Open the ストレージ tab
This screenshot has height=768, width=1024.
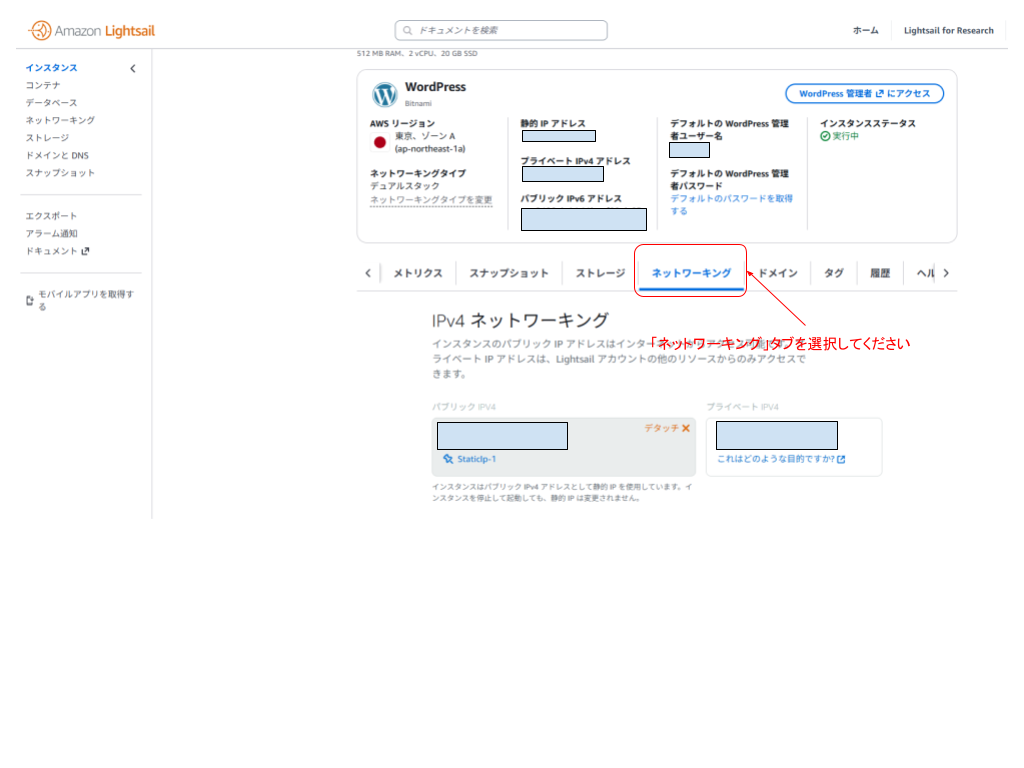click(x=596, y=272)
